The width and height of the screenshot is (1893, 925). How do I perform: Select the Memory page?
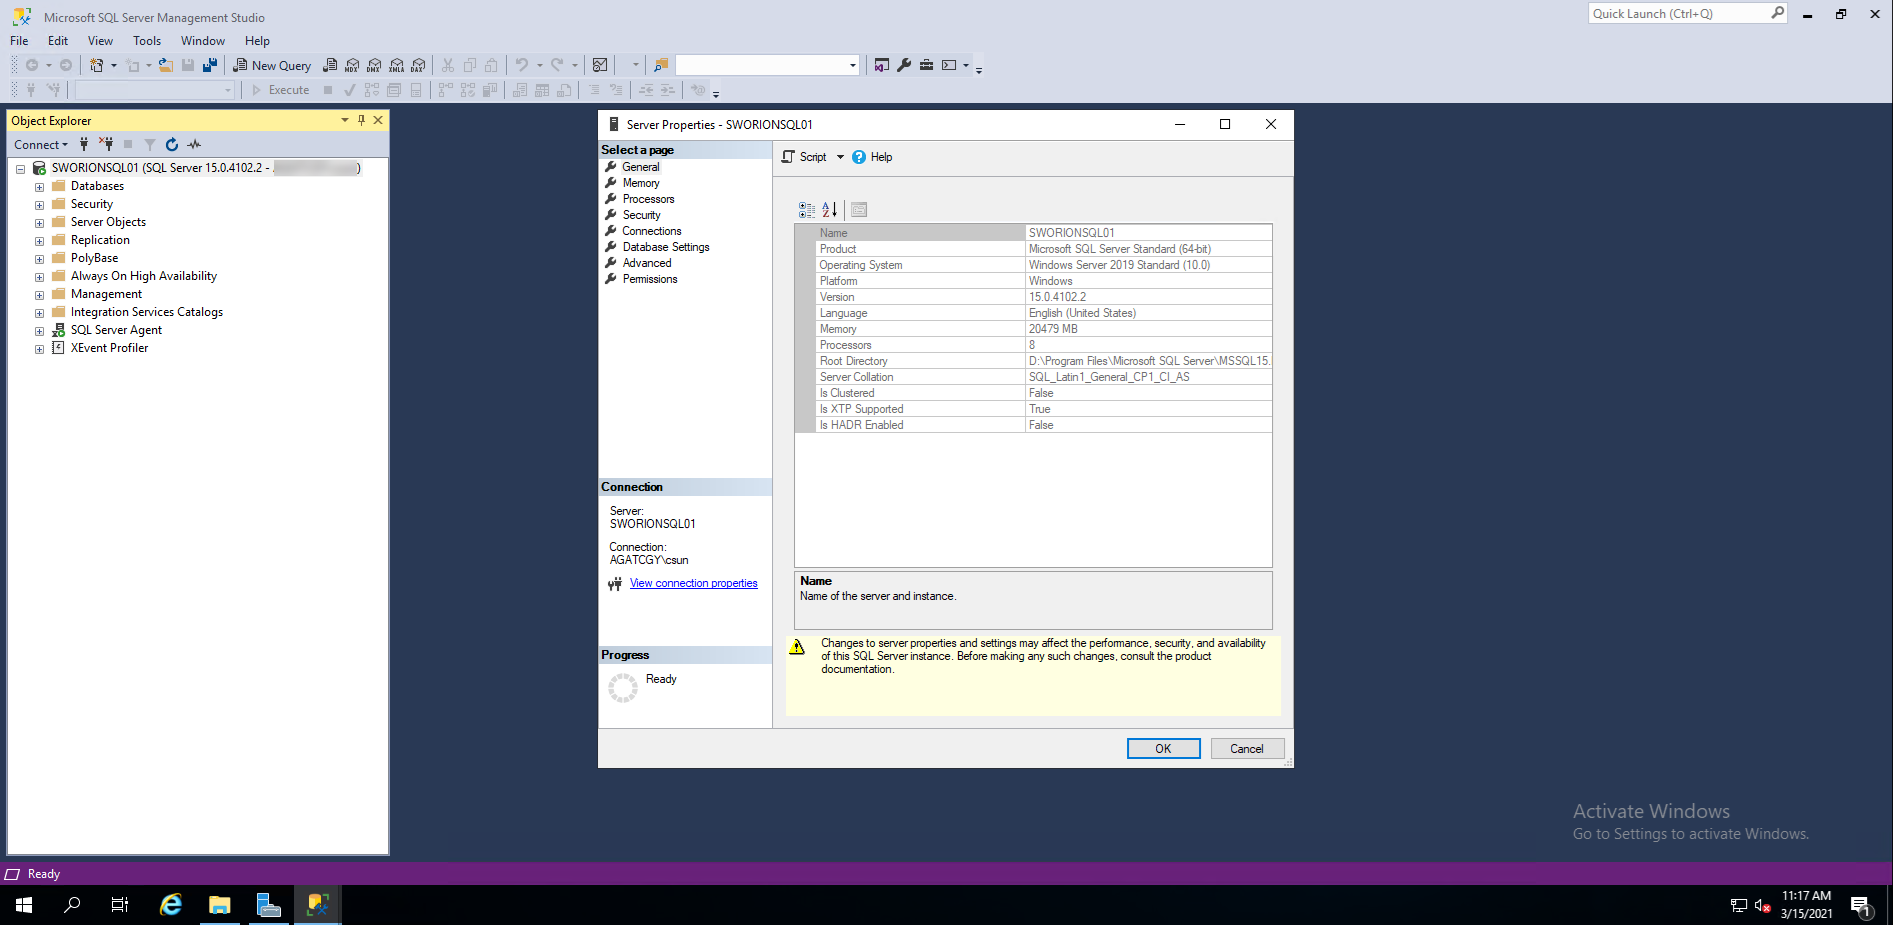point(641,183)
